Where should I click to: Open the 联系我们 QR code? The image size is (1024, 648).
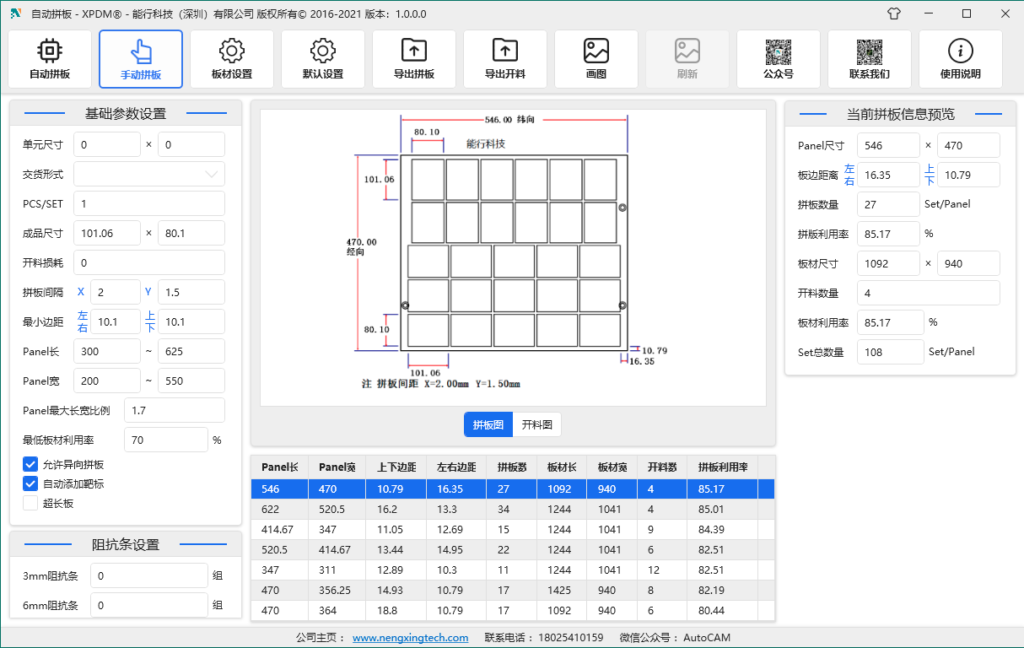click(x=869, y=58)
